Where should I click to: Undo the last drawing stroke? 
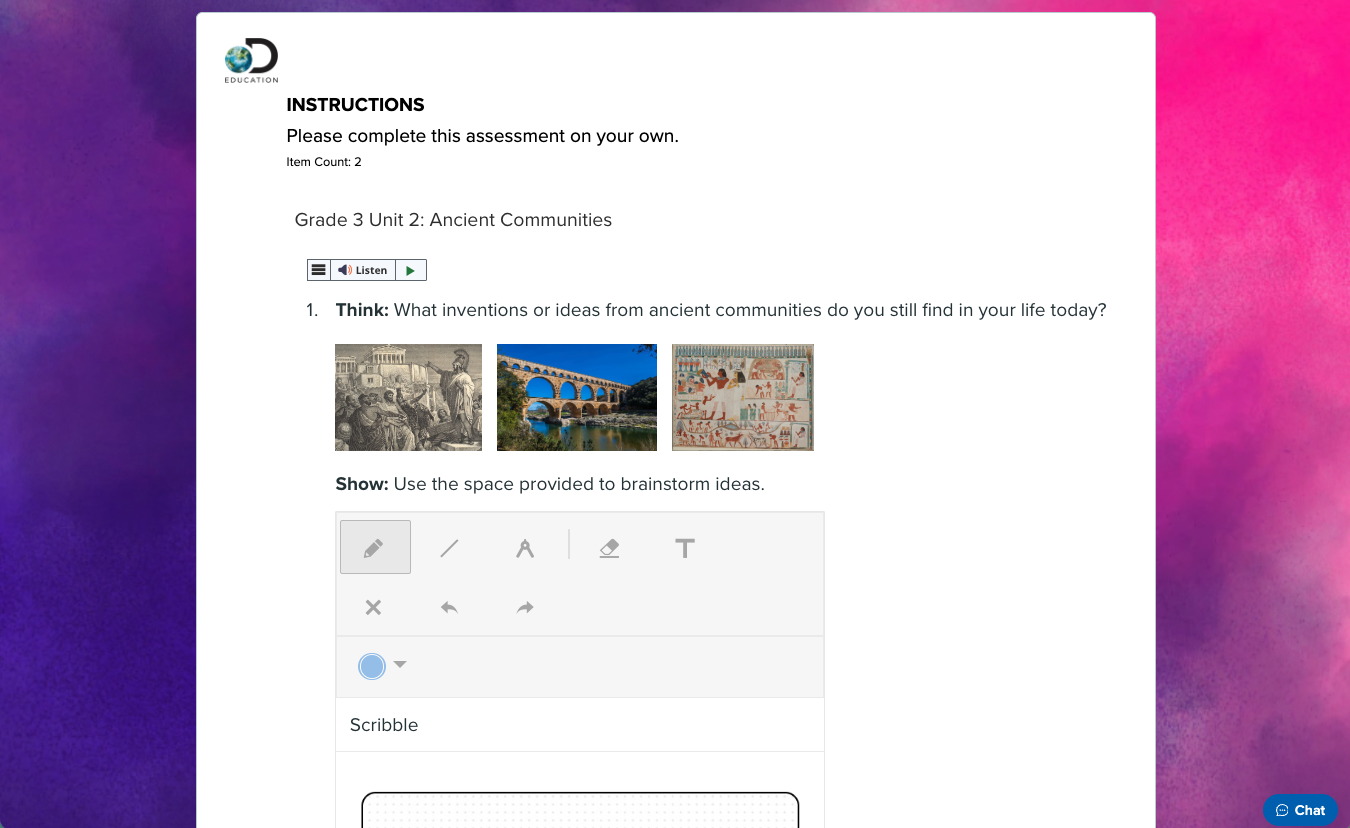tap(449, 607)
